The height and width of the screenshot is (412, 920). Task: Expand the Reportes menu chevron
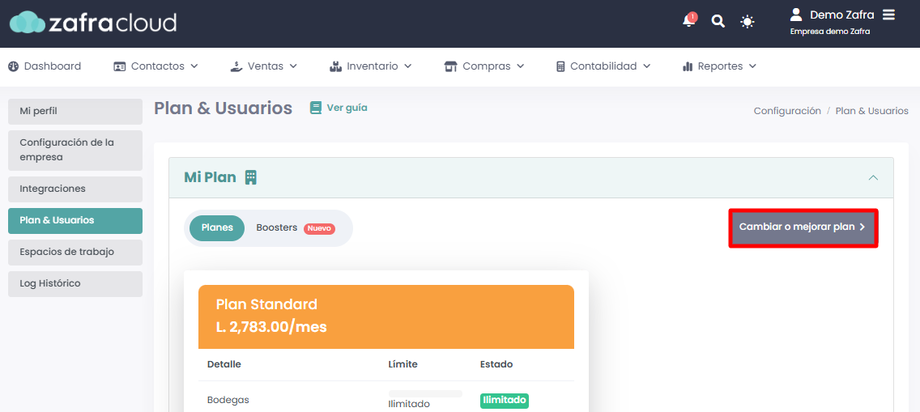(x=753, y=66)
